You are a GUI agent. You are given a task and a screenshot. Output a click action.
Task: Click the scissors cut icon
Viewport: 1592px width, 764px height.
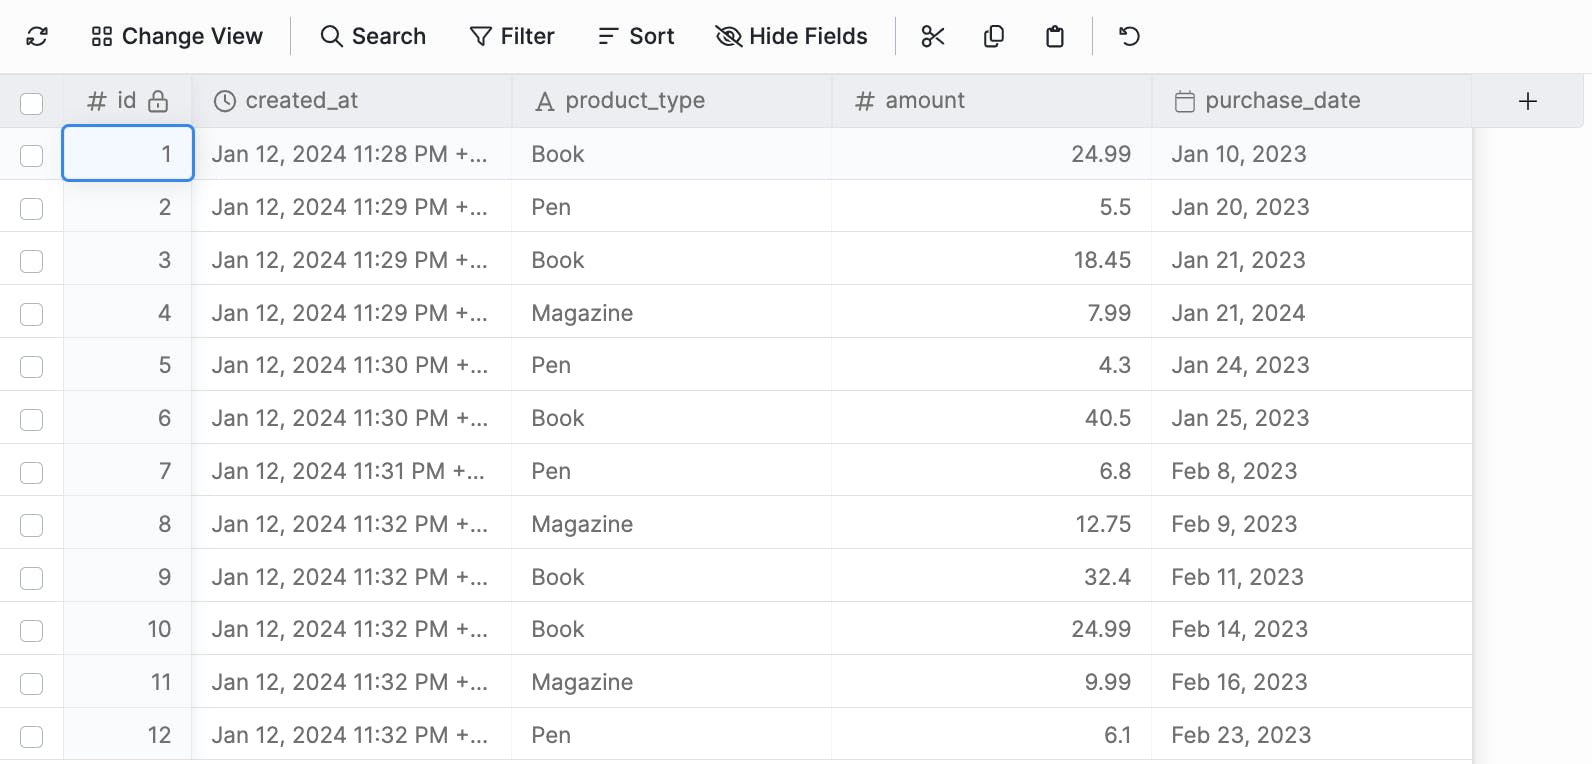[932, 37]
